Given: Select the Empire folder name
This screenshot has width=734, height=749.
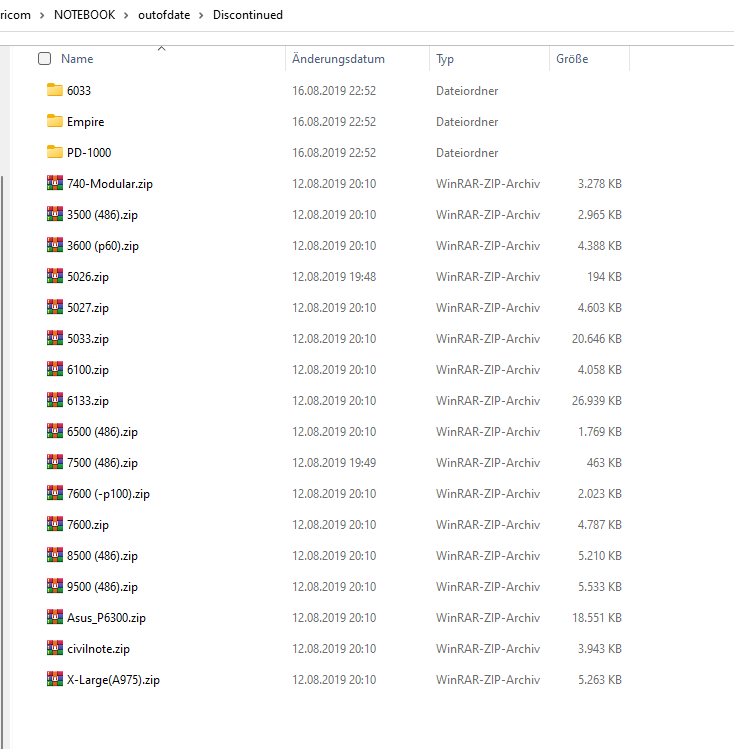Looking at the screenshot, I should tap(85, 121).
